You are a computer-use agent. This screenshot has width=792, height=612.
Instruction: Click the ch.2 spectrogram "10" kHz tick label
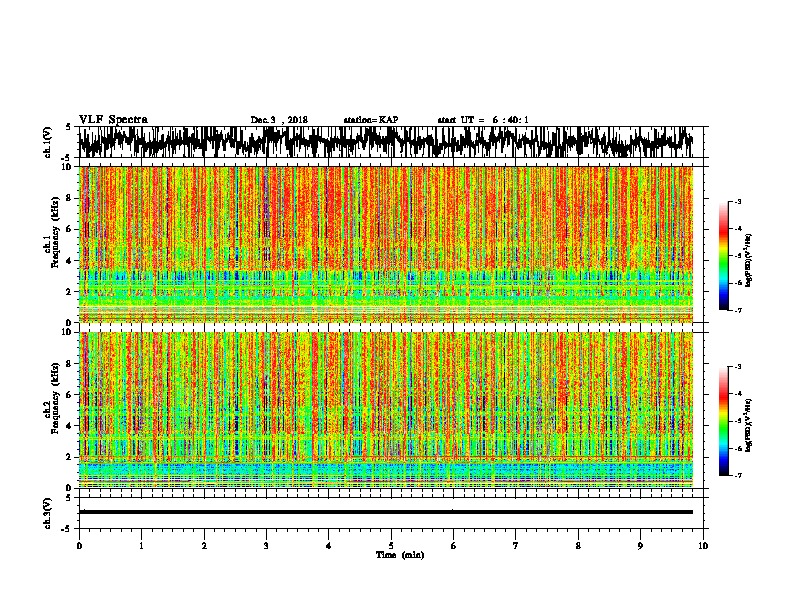point(67,332)
